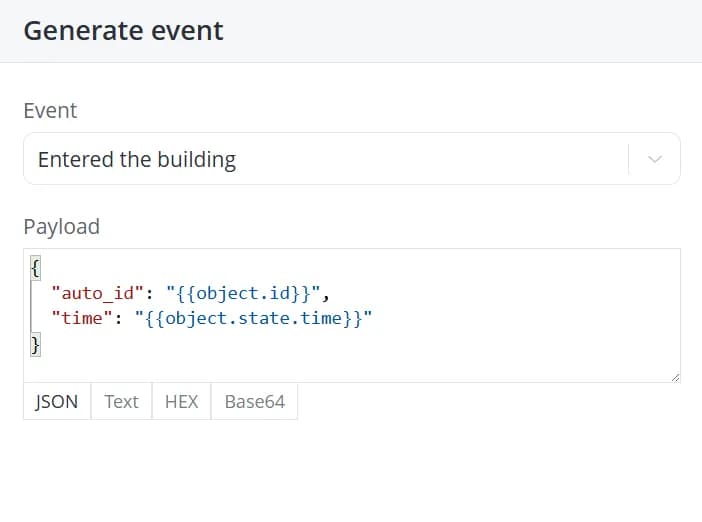
Task: Switch payload format to HEX tab
Action: (181, 401)
